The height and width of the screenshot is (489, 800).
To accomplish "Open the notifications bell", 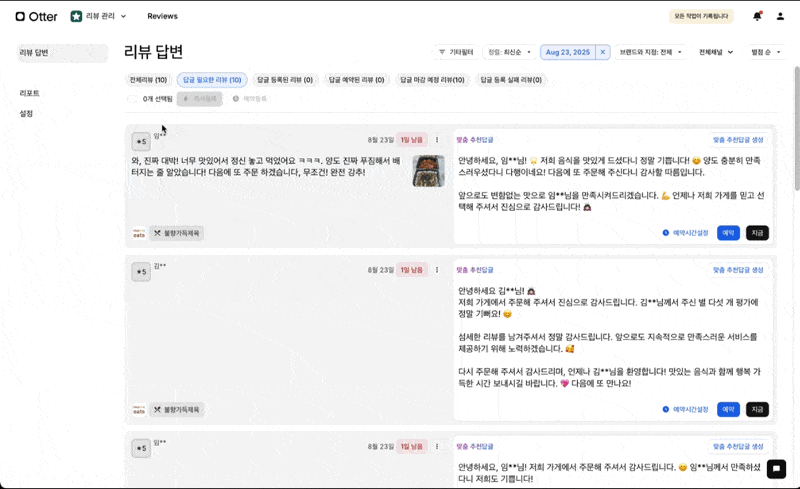I will (x=757, y=16).
